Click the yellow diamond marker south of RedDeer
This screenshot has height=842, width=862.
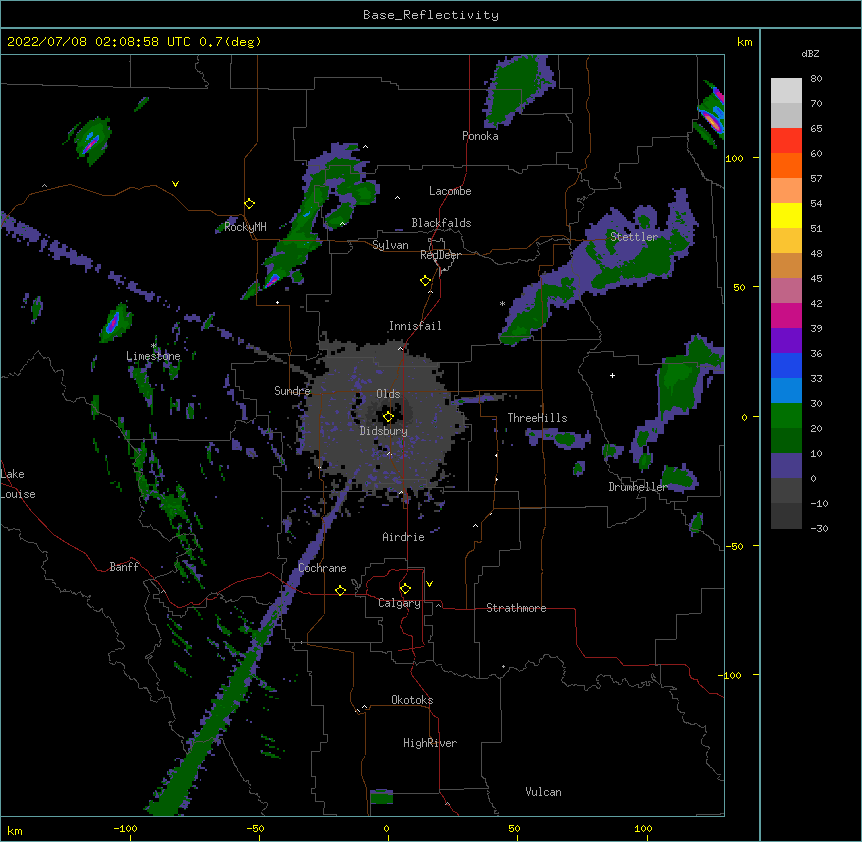[x=426, y=281]
